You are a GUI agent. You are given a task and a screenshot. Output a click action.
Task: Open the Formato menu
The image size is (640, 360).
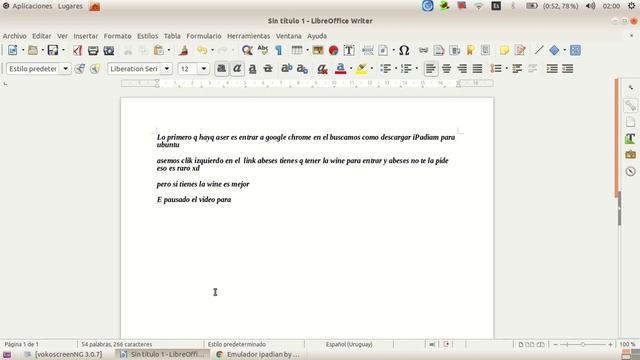coord(118,36)
